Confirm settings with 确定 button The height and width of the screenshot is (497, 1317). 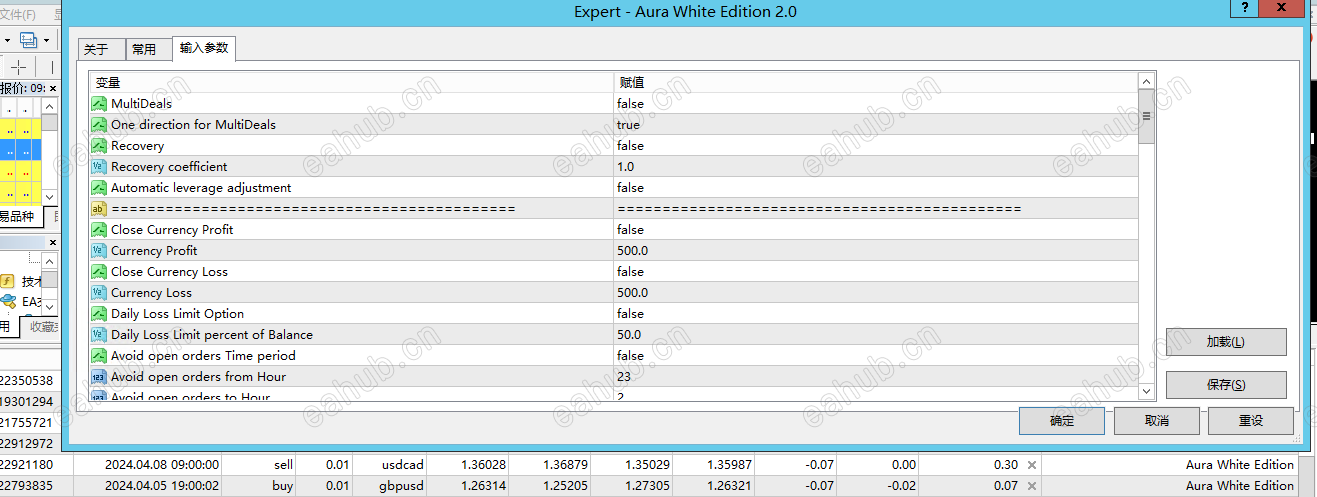[x=1062, y=421]
